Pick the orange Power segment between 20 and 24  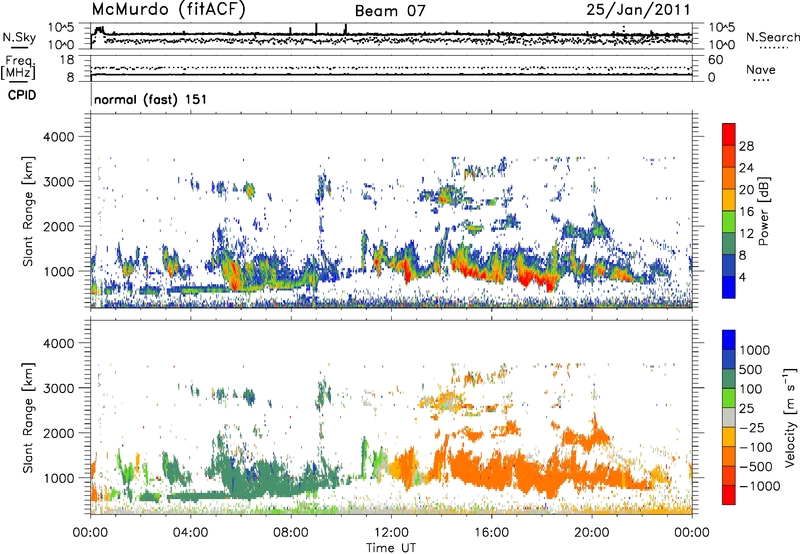click(x=729, y=178)
